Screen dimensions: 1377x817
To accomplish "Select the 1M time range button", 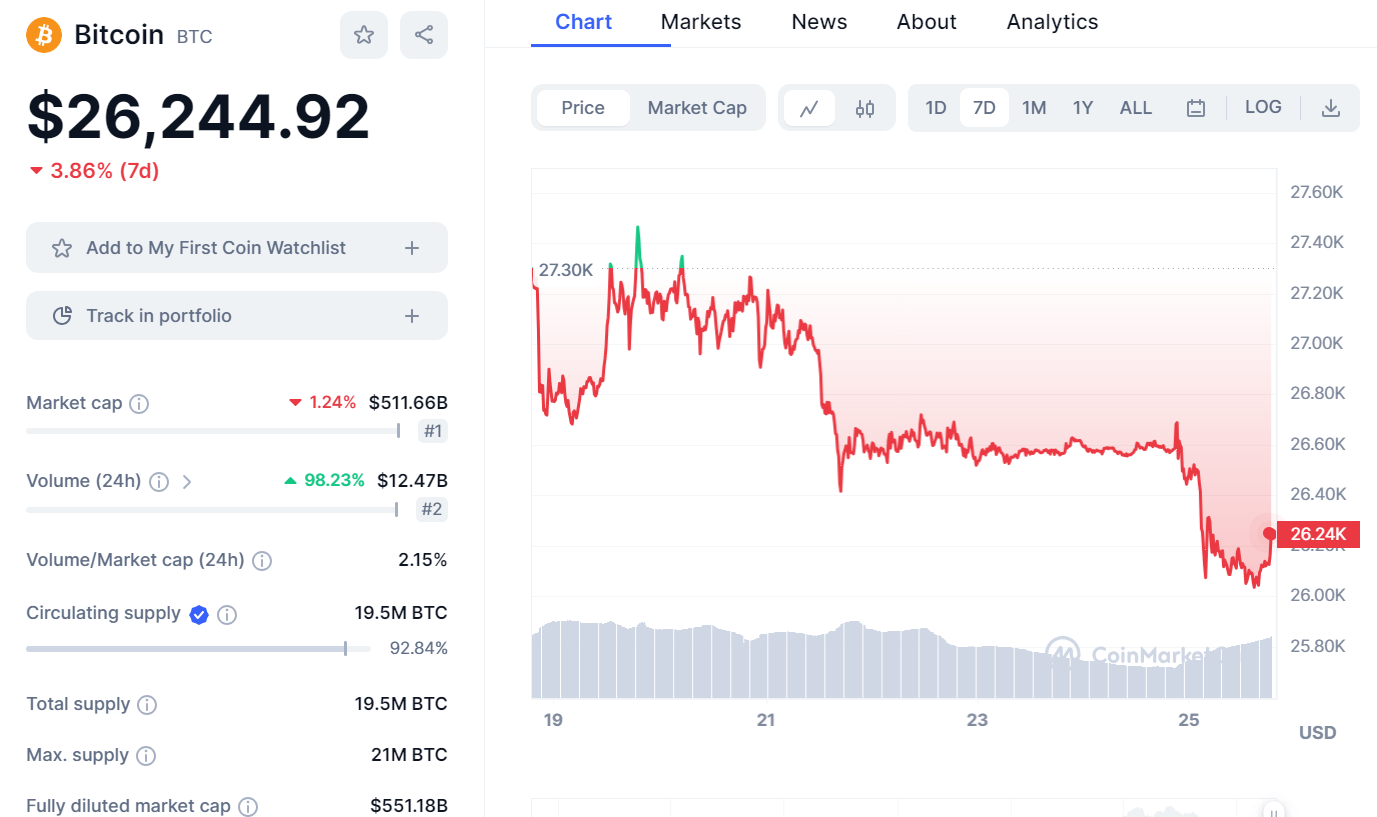I will [x=1034, y=108].
